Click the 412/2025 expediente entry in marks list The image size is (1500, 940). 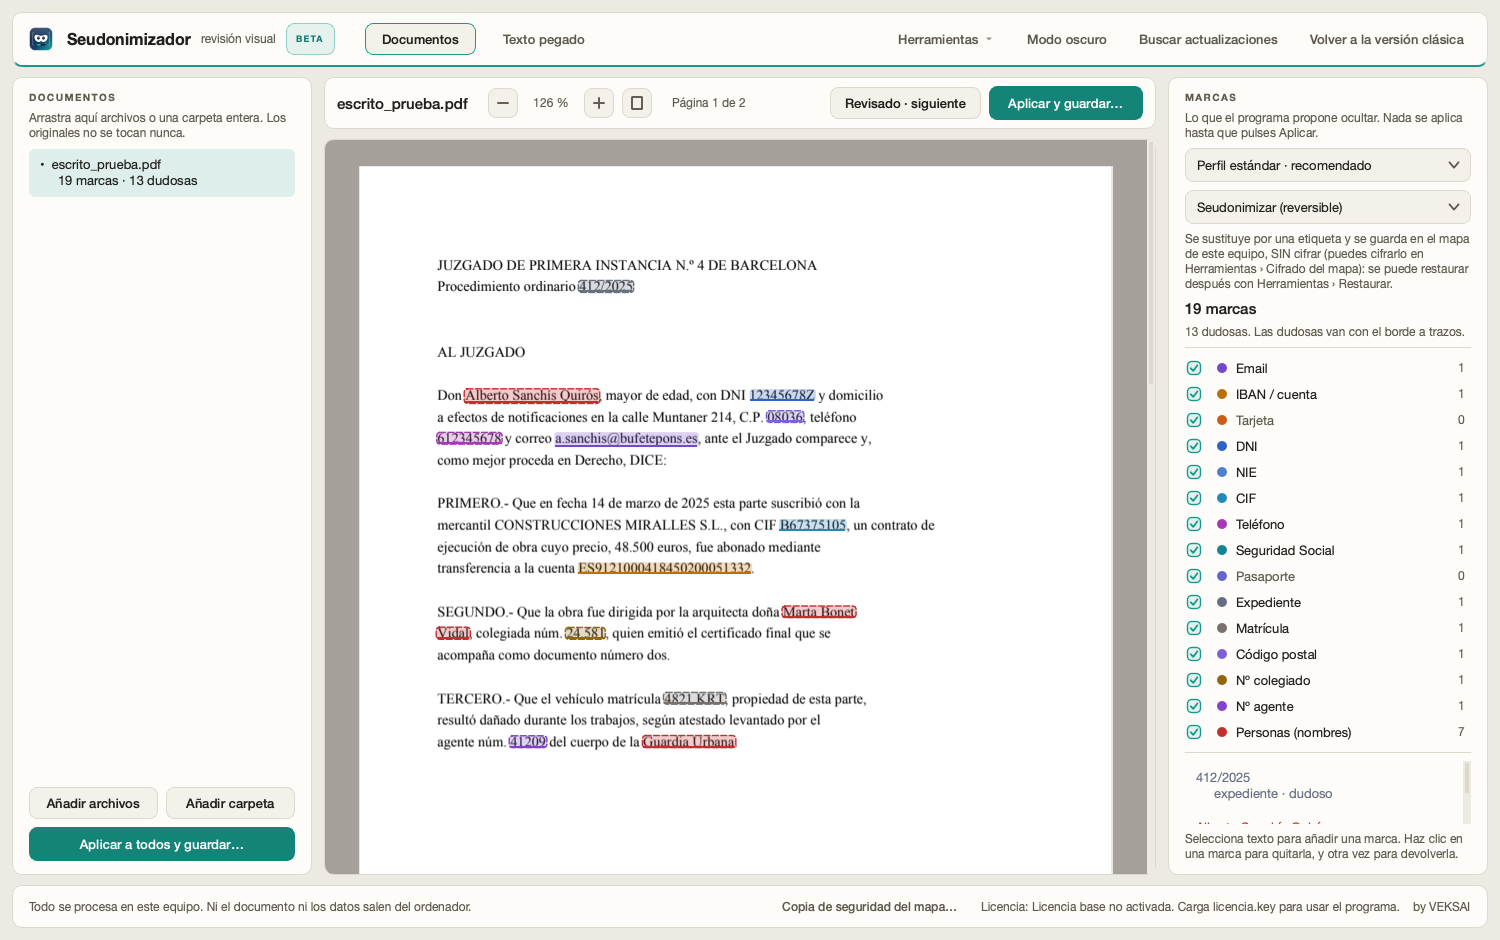(1325, 785)
